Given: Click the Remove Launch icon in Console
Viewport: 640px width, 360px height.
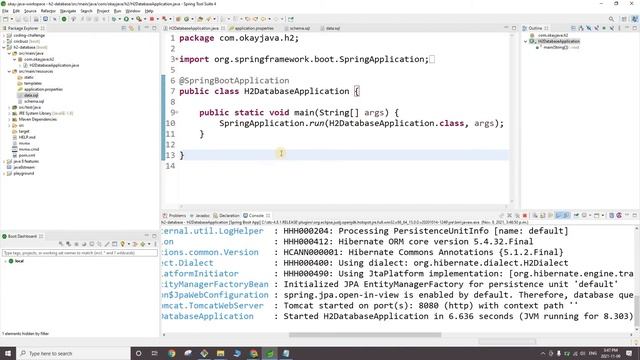Looking at the screenshot, I should 509,216.
